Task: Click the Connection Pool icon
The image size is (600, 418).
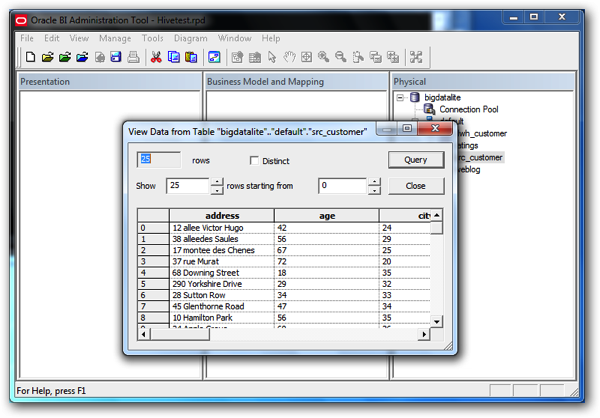Action: pos(429,109)
